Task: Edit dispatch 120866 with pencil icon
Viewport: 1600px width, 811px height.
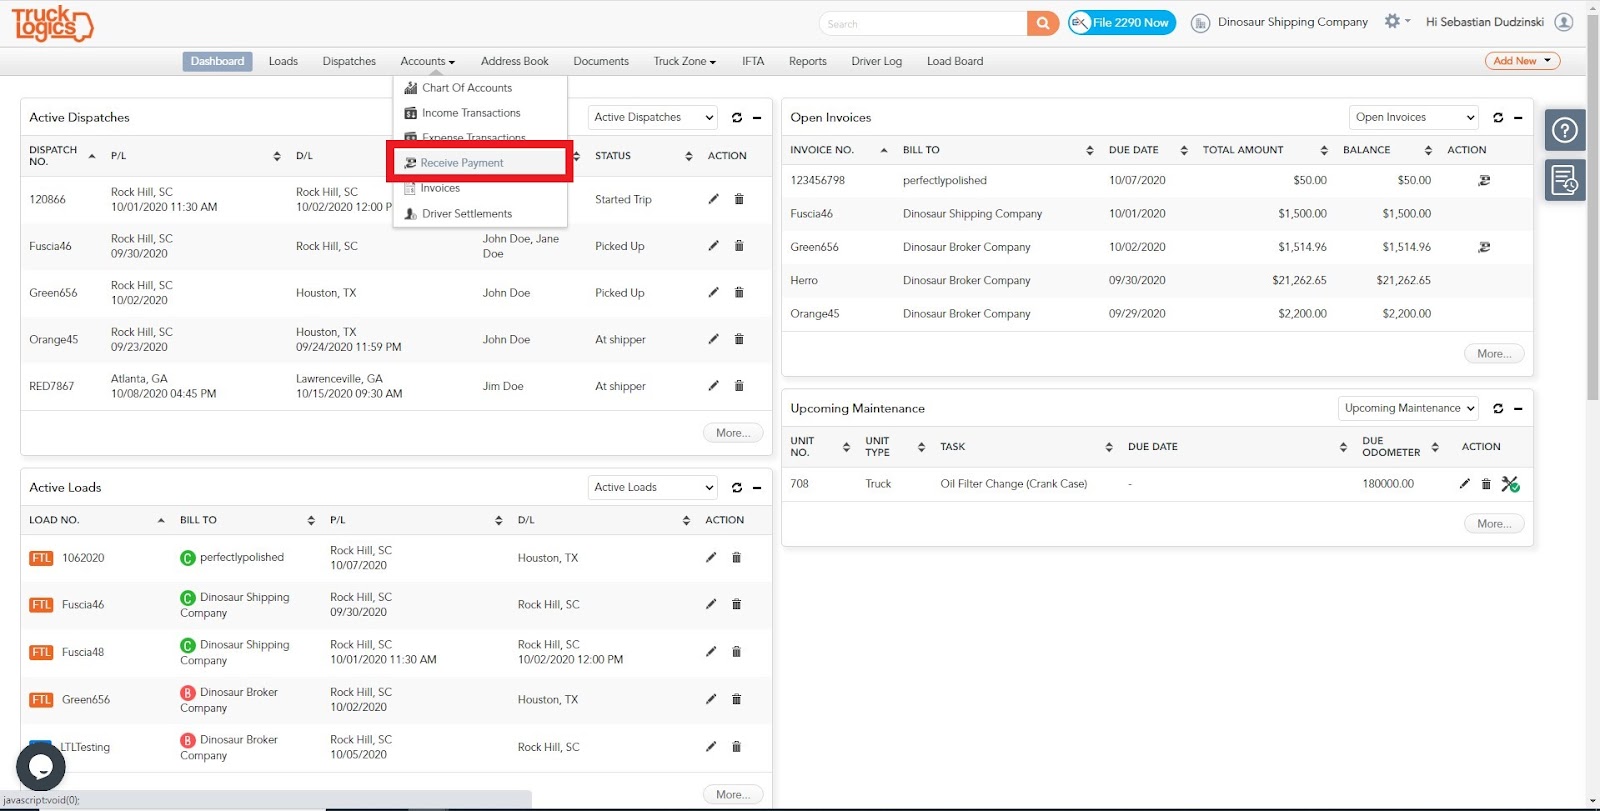Action: [x=713, y=199]
